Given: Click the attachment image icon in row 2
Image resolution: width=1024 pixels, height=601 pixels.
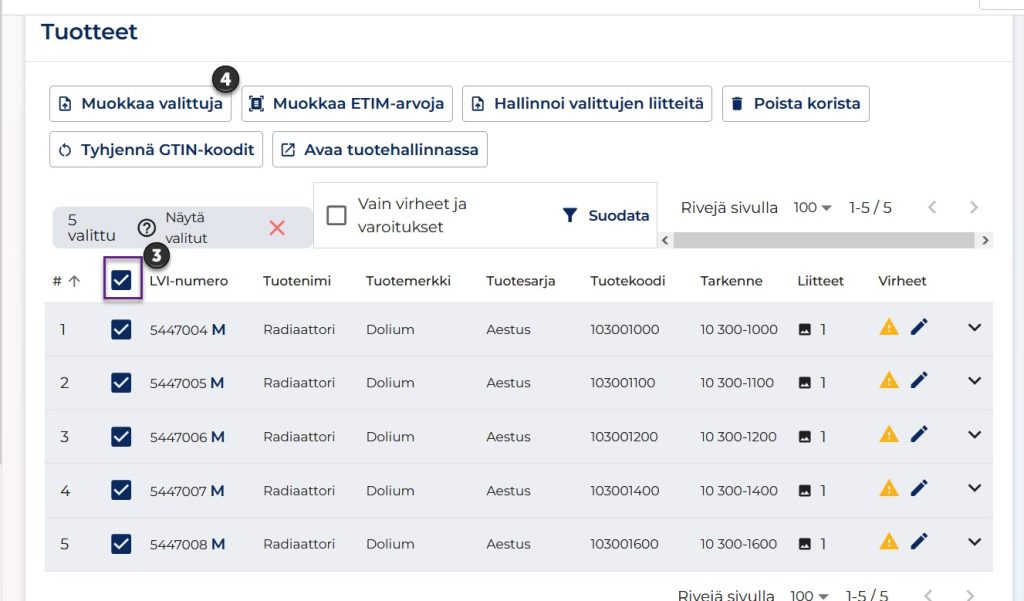Looking at the screenshot, I should click(804, 383).
